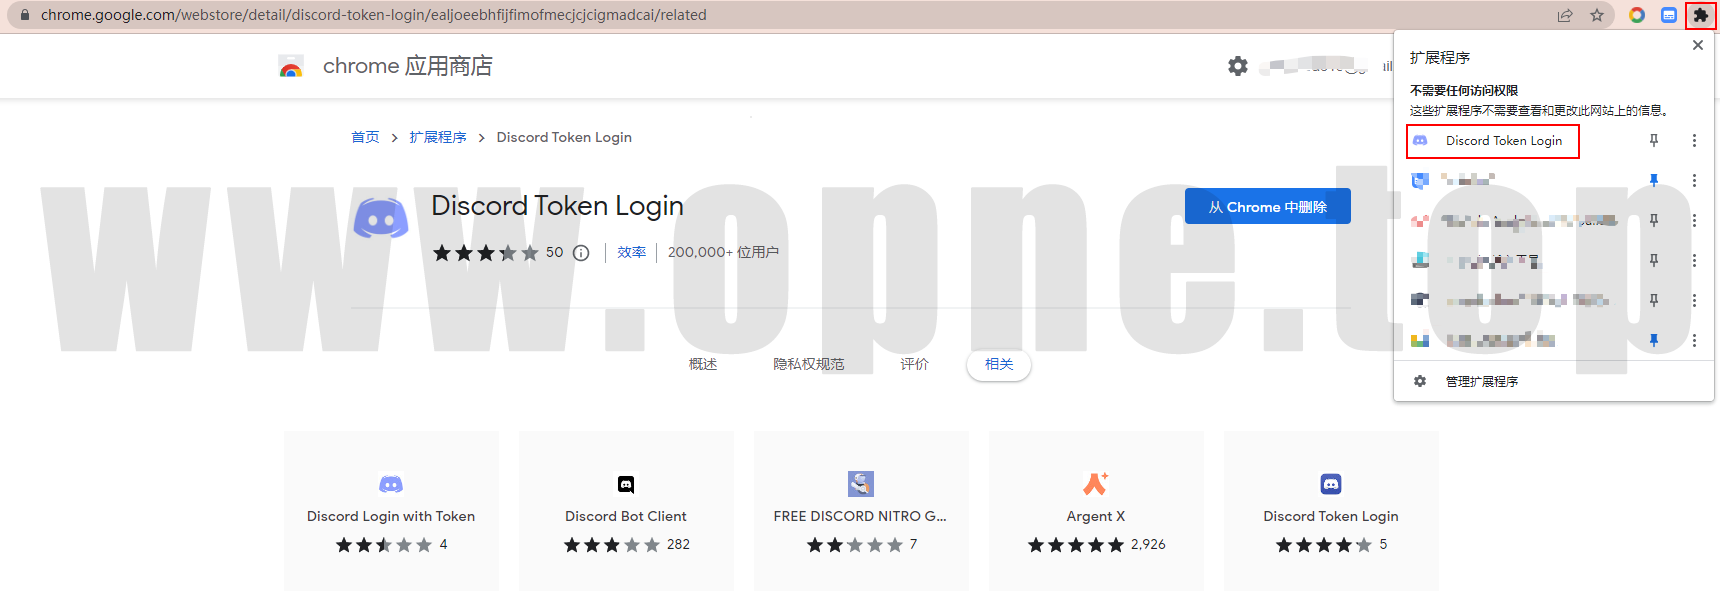Switch to the 评价 tab

(914, 364)
